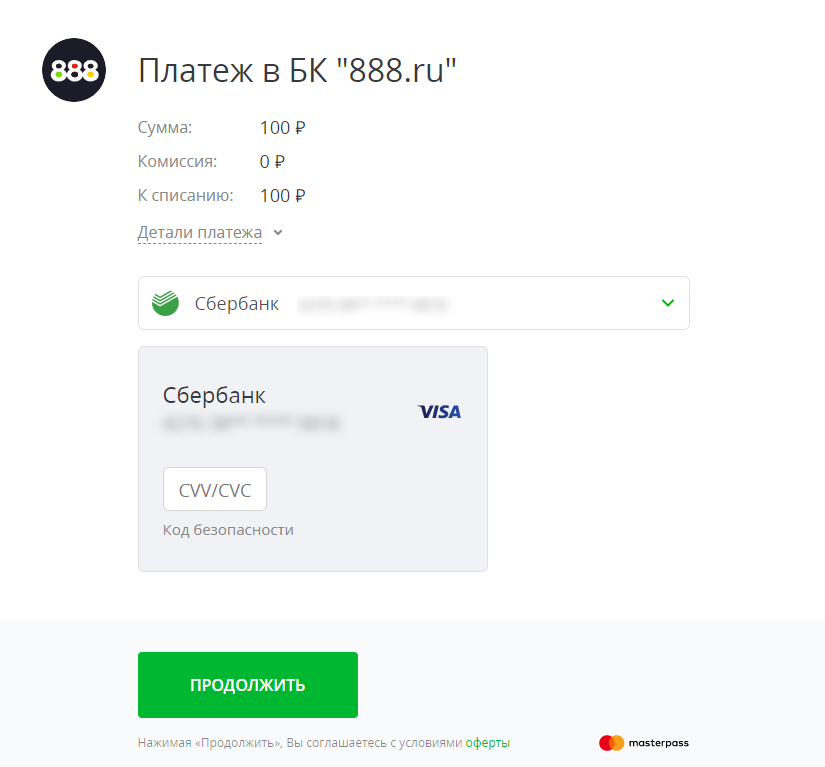
Task: Click the ПРОДОЛЖИТЬ button
Action: 248,685
